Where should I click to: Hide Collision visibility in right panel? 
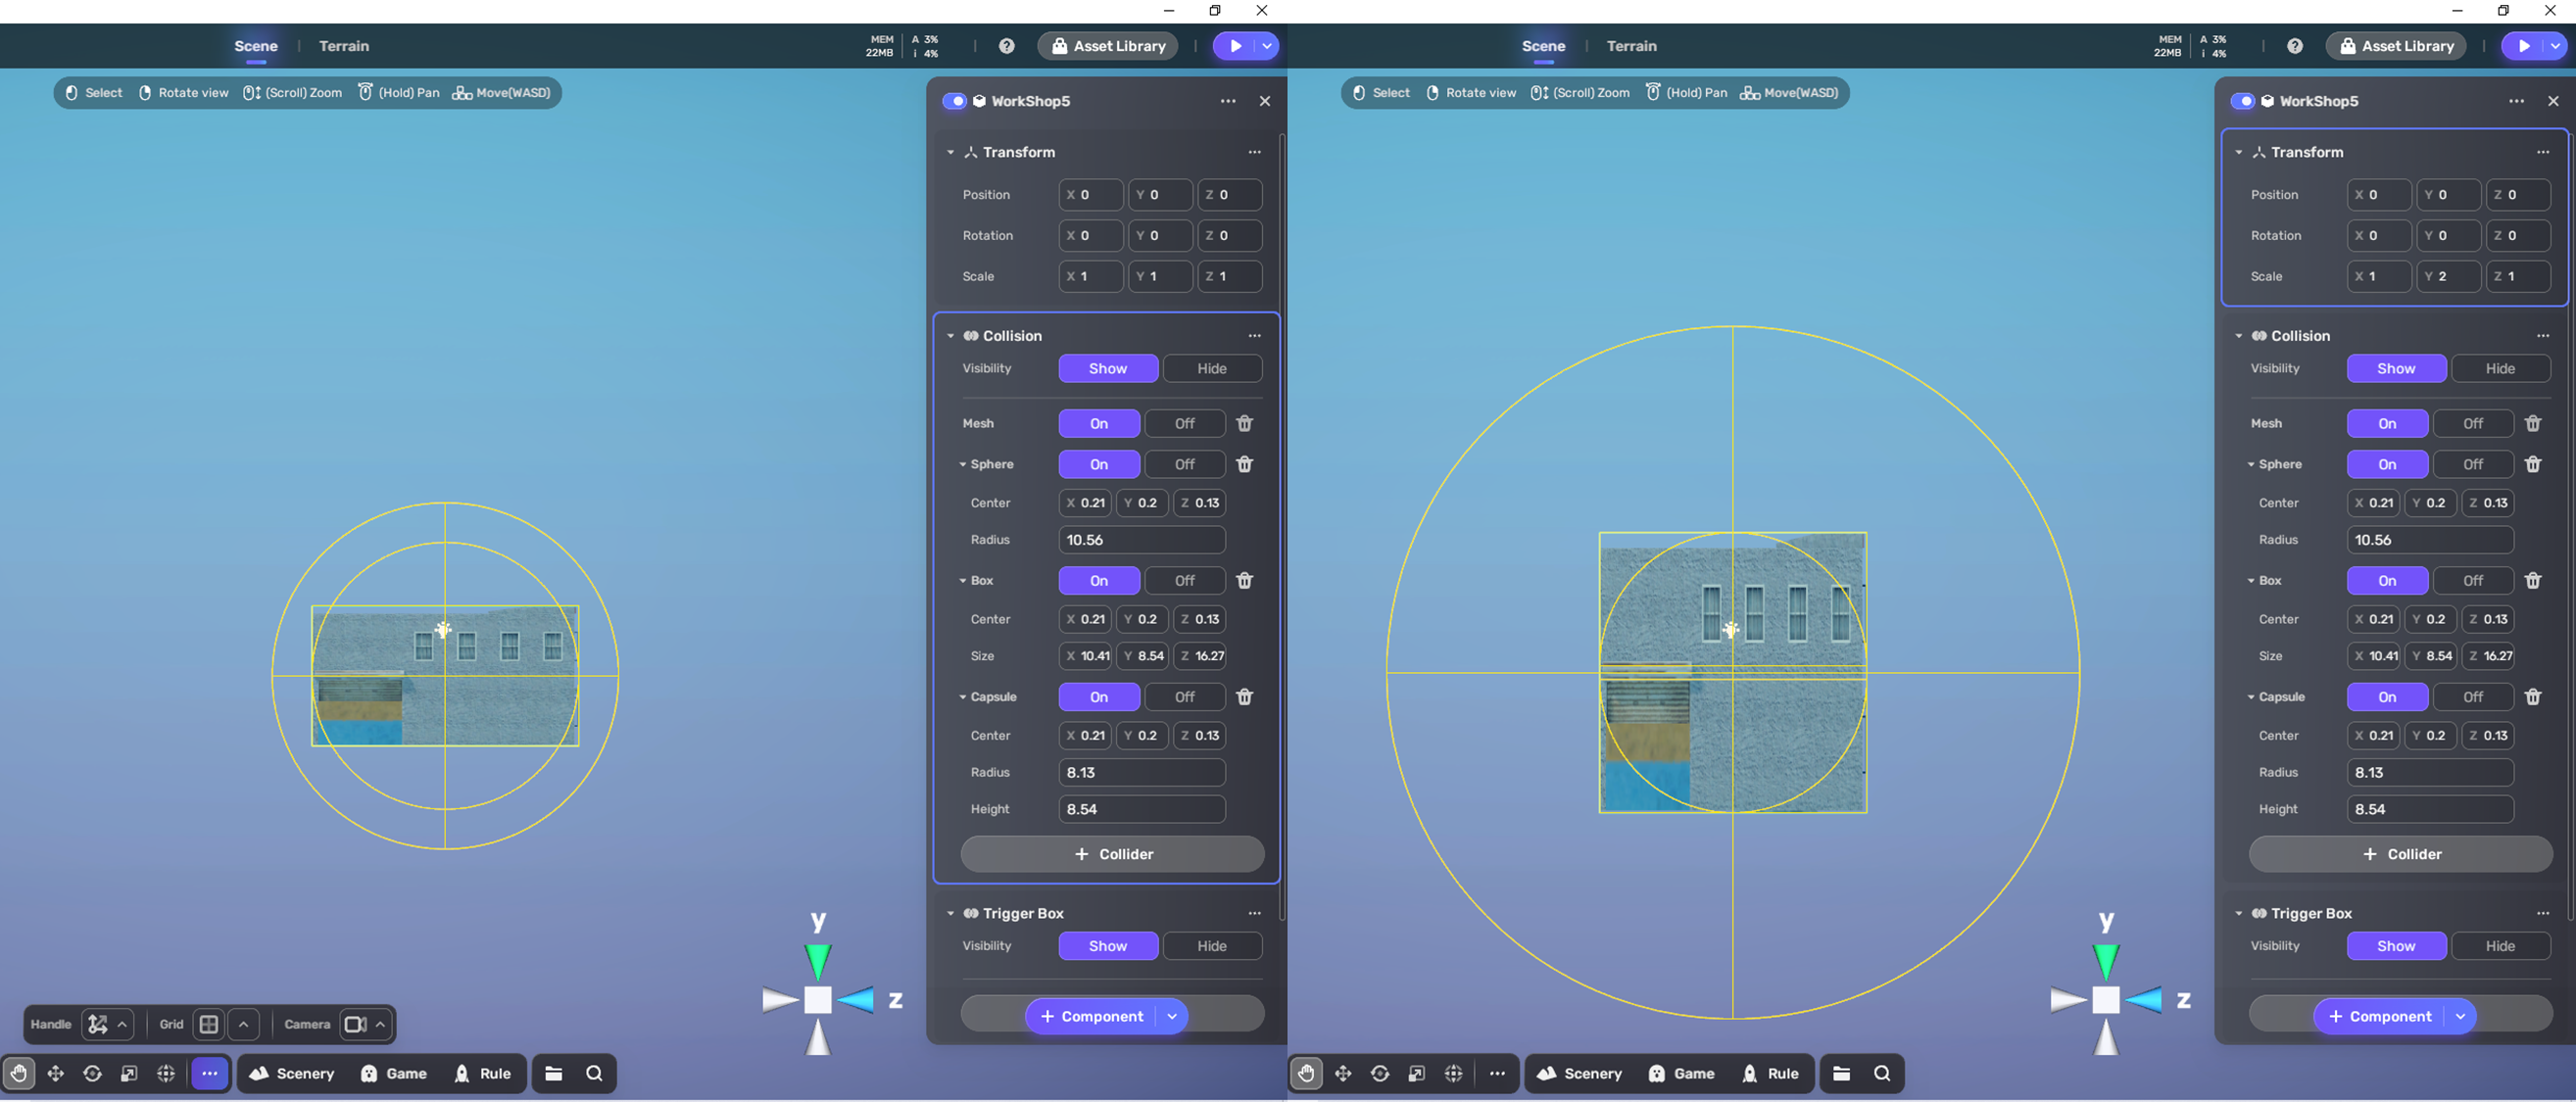click(x=2499, y=368)
